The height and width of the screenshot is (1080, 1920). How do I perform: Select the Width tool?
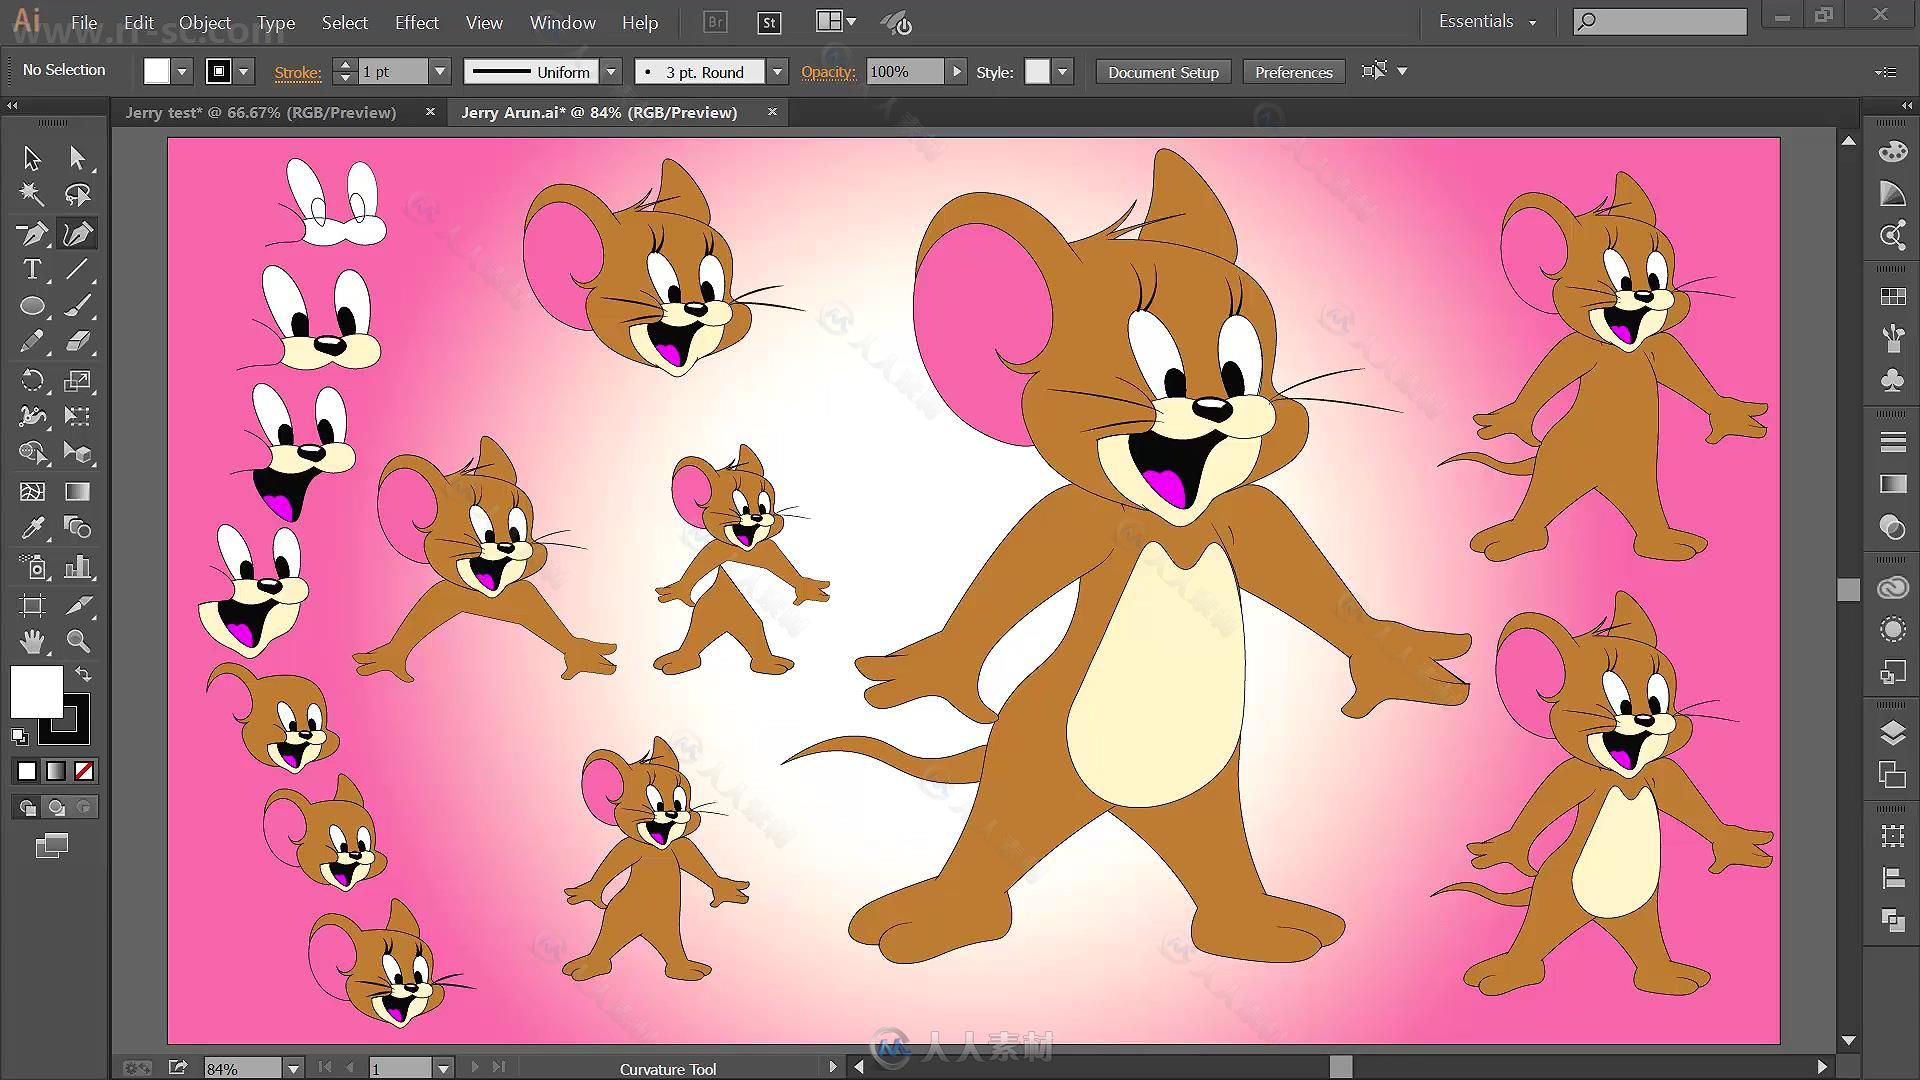pyautogui.click(x=32, y=416)
